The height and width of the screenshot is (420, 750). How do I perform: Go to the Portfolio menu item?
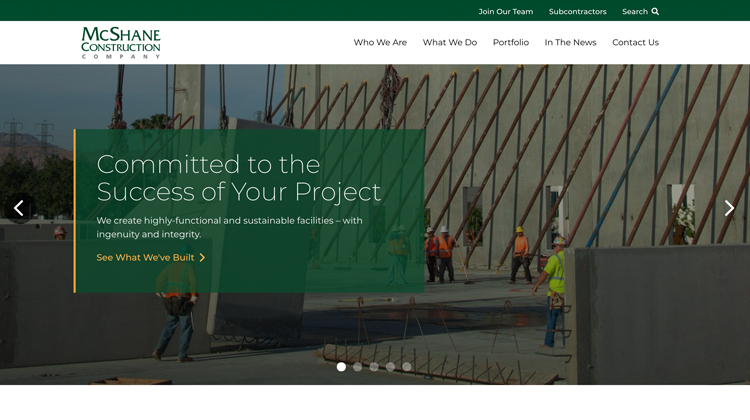click(511, 42)
